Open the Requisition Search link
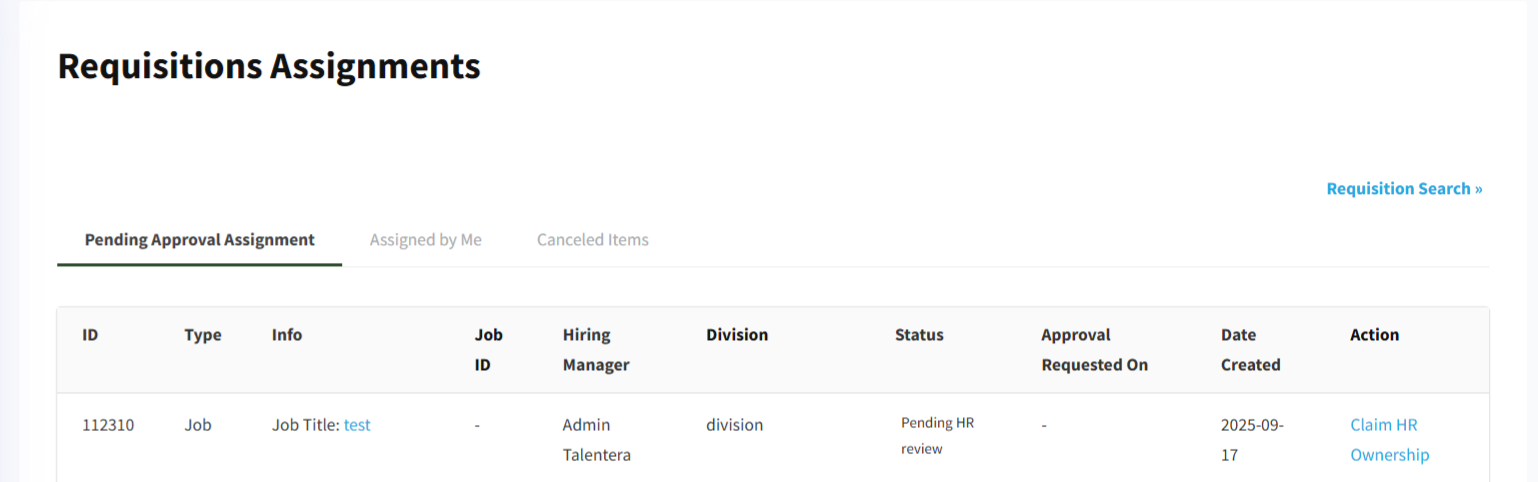 point(1404,189)
